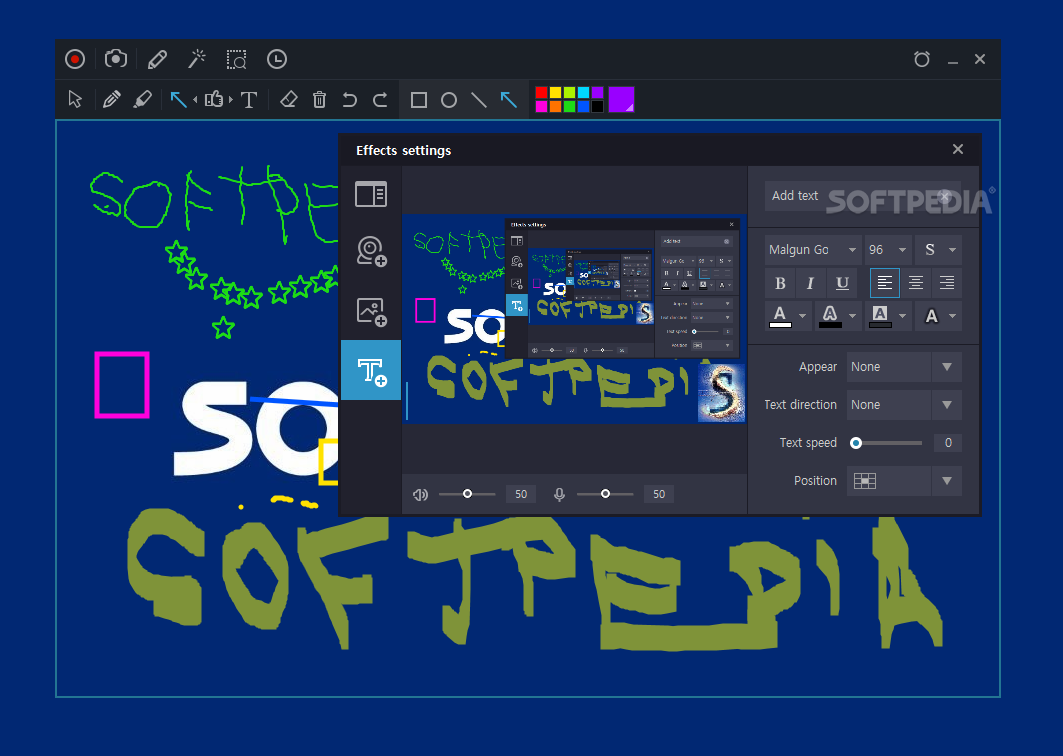1063x756 pixels.
Task: Choose the highlighter marker tool
Action: point(142,100)
